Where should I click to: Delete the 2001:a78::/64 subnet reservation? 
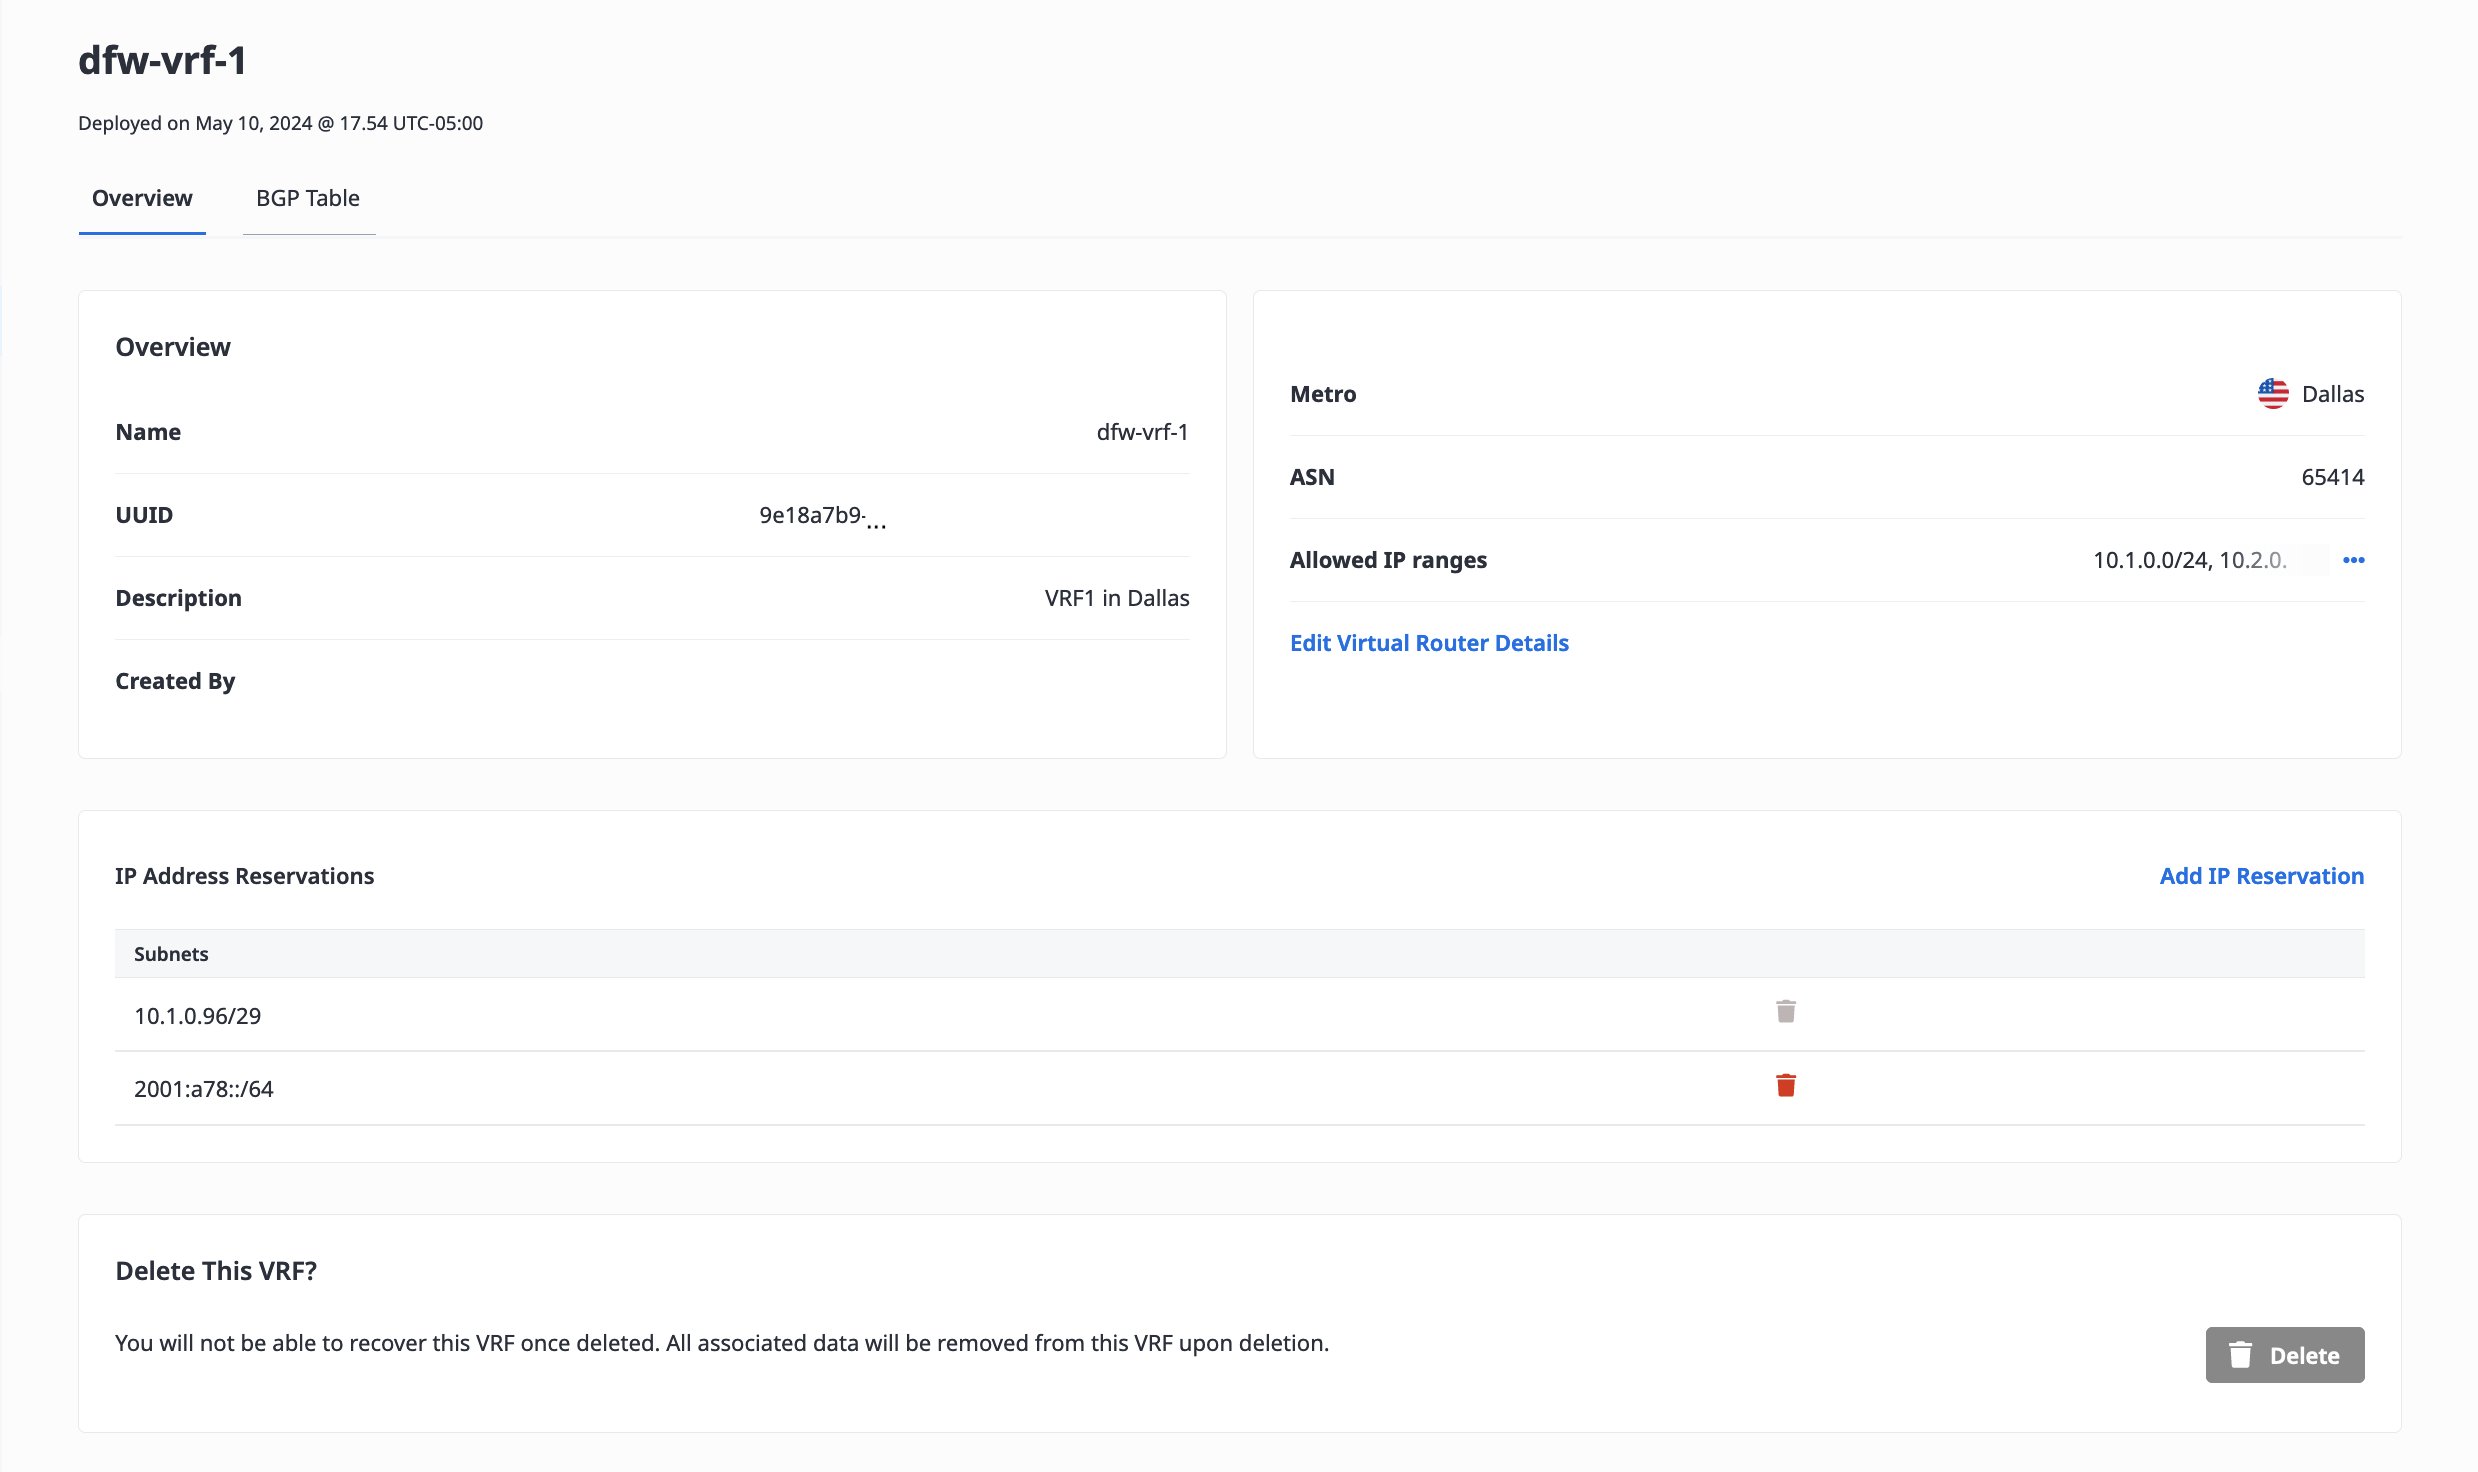1786,1086
